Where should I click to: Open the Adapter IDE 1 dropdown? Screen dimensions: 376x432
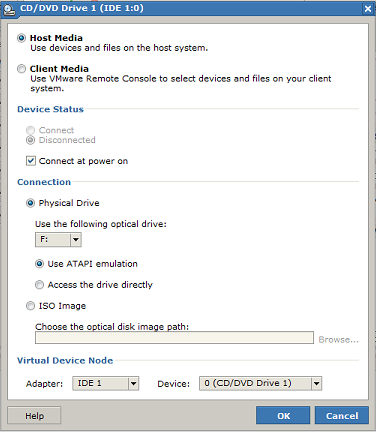(106, 383)
